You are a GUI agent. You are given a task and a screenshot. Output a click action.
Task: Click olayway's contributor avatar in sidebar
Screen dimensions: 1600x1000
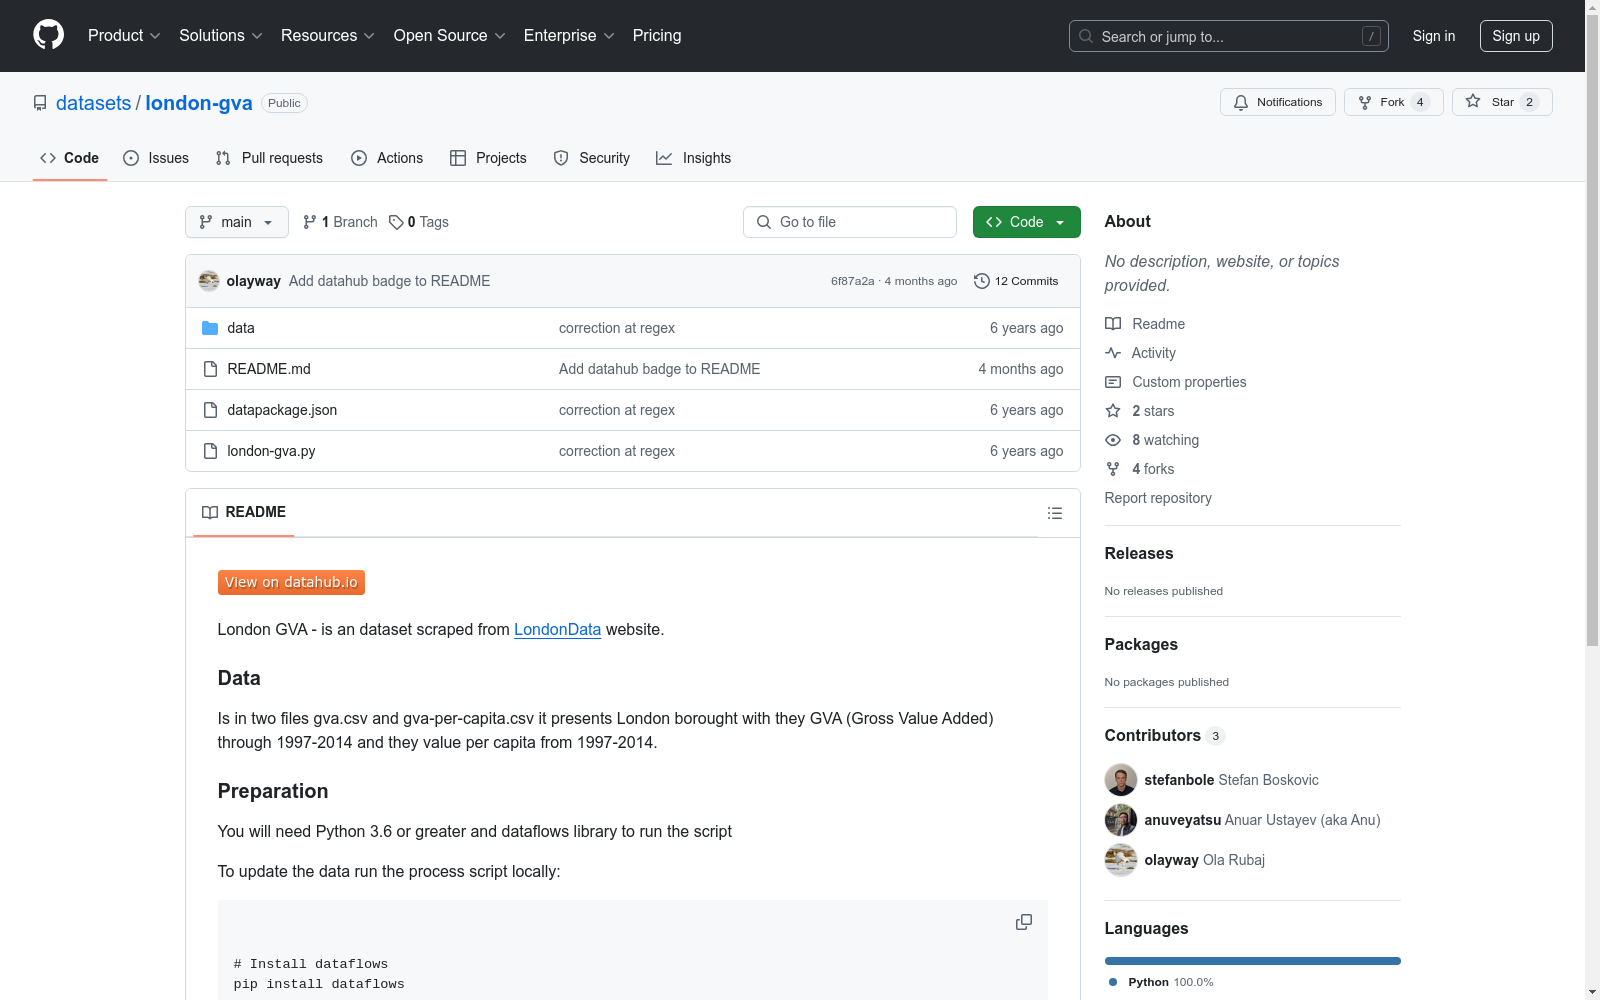[x=1121, y=860]
